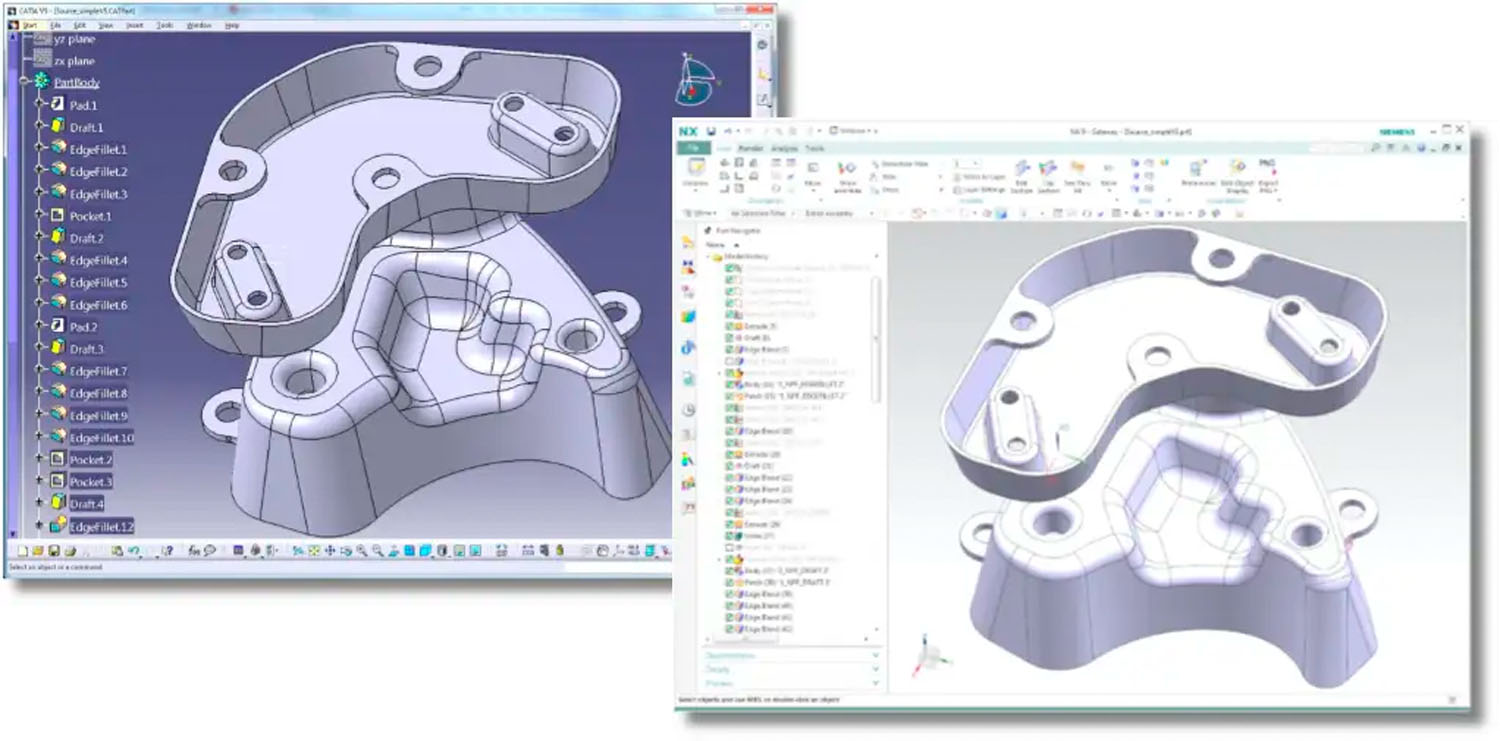Open the Window dropdown in NX title bar

pyautogui.click(x=852, y=131)
